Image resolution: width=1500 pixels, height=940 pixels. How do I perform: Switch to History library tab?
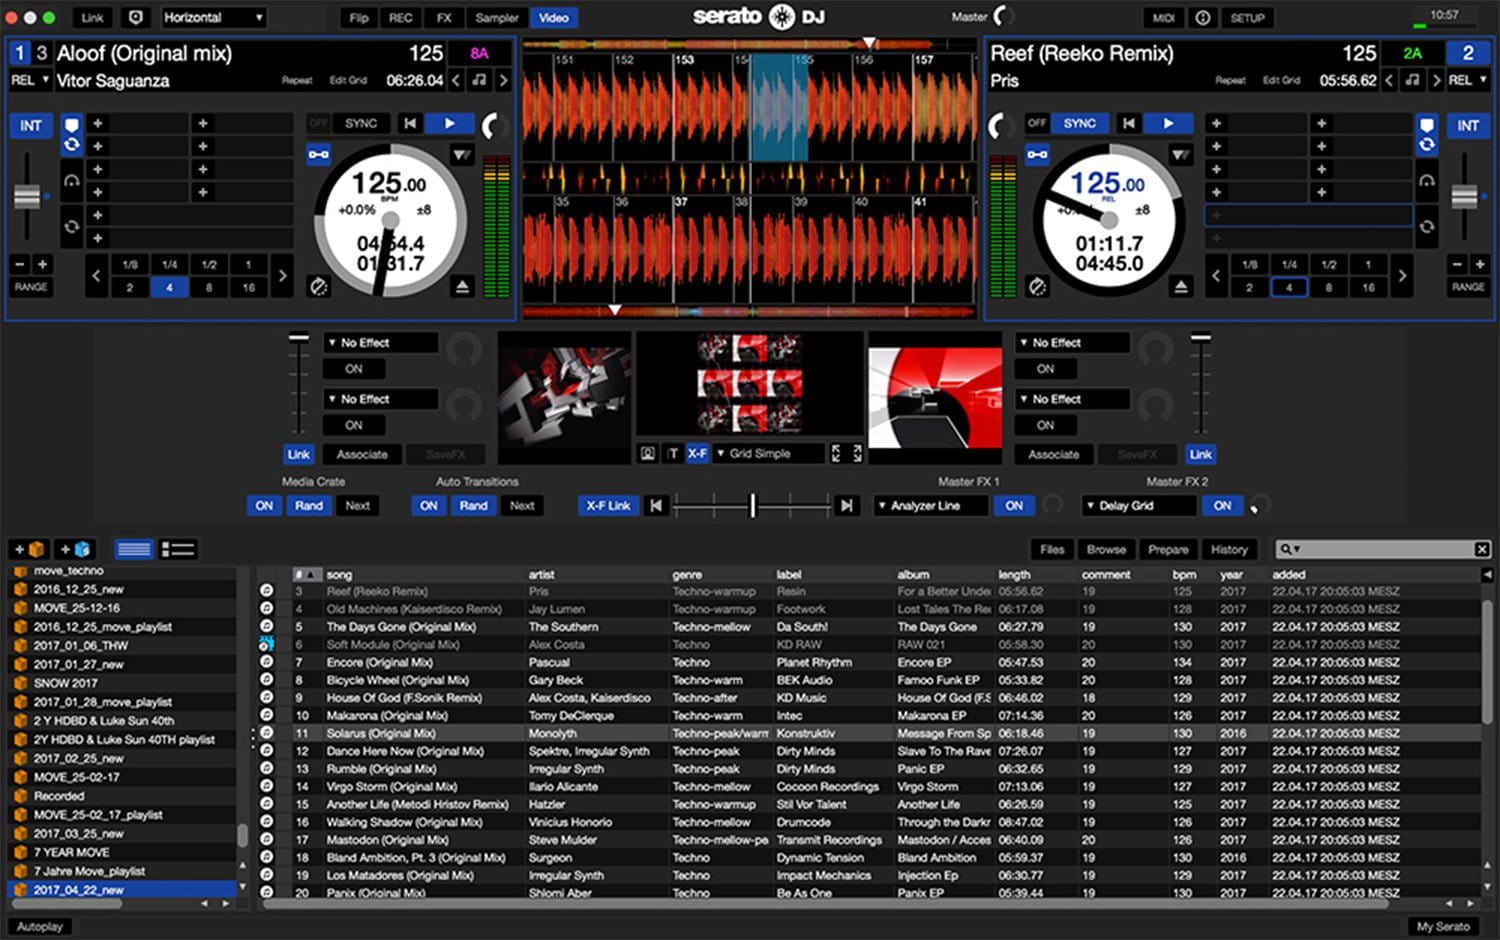point(1229,549)
